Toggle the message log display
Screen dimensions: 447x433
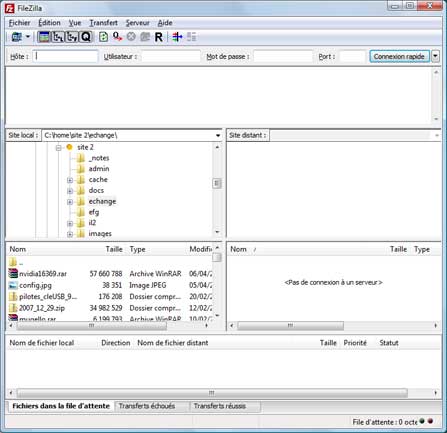(44, 37)
